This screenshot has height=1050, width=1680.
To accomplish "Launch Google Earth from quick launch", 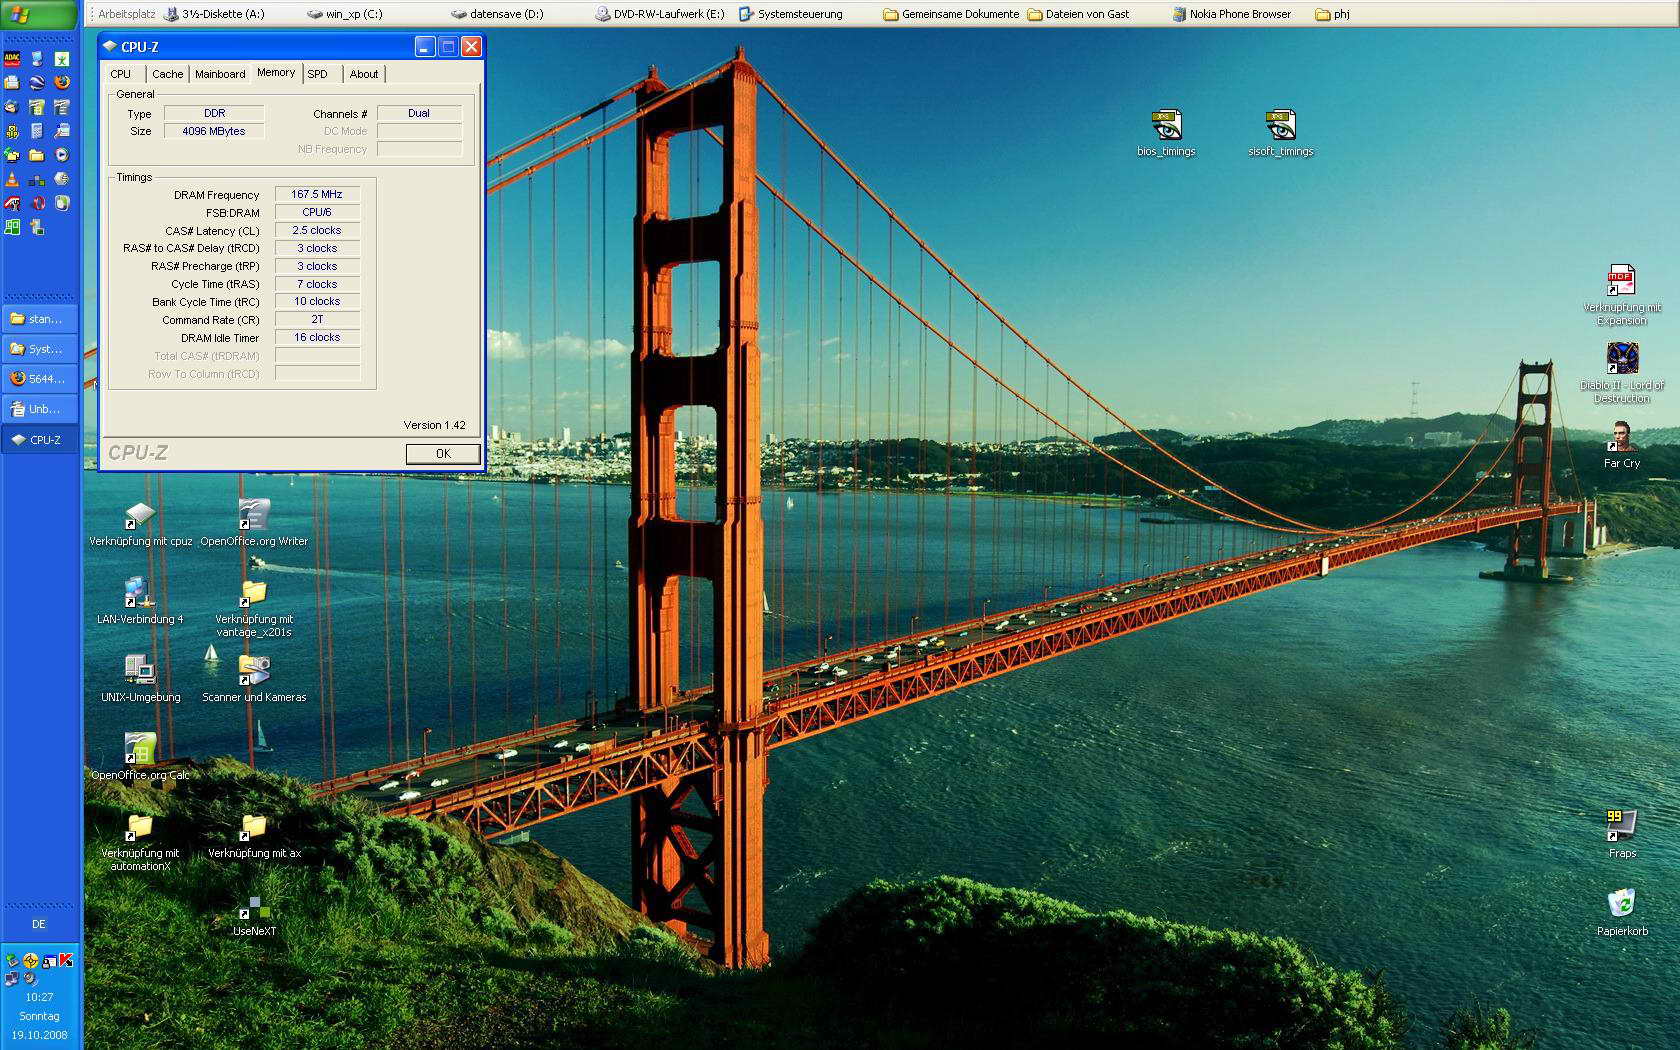I will coord(37,83).
